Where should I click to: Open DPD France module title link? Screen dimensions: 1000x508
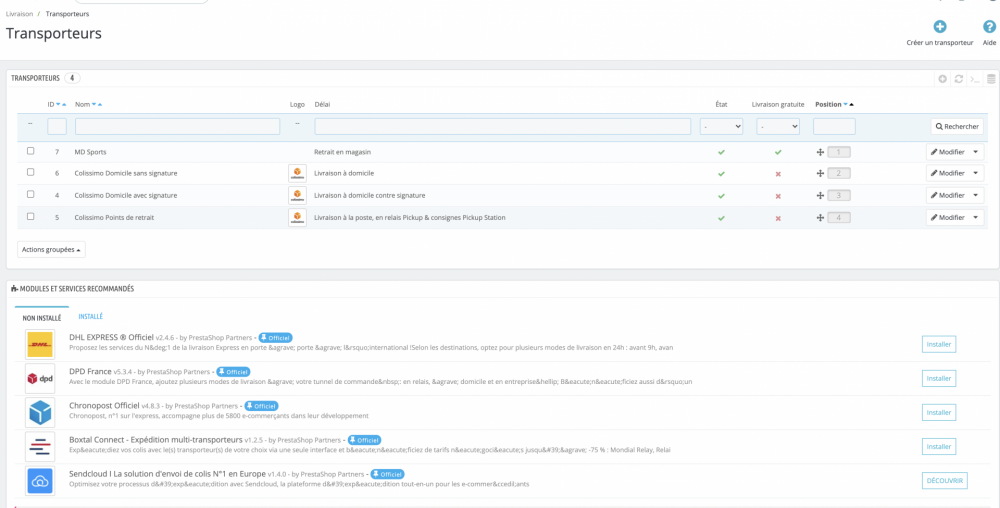click(x=90, y=371)
